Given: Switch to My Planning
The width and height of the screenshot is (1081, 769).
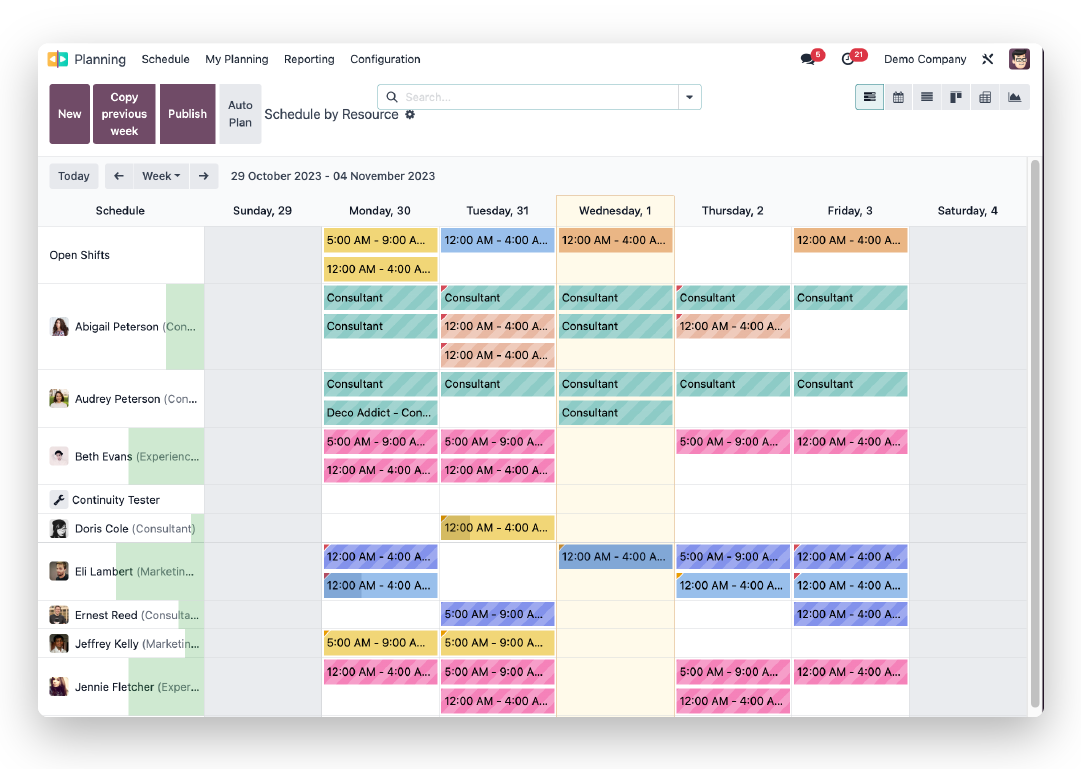Looking at the screenshot, I should click(x=236, y=59).
